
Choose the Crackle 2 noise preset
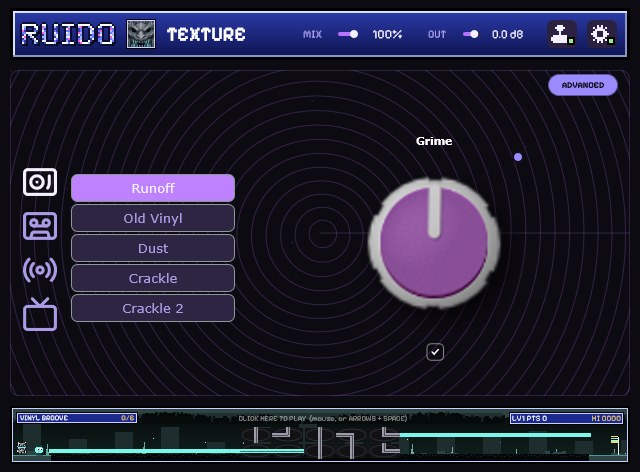point(153,308)
